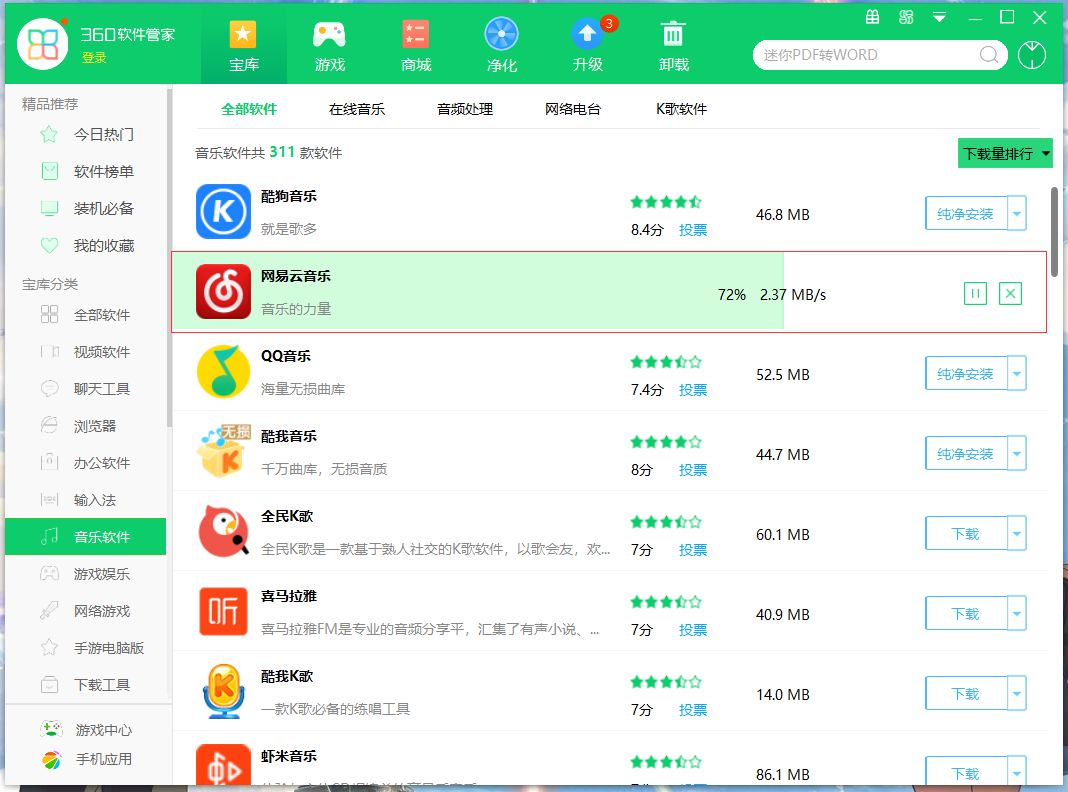Open the triangle dropdown in the title bar
1068x792 pixels.
click(x=938, y=17)
